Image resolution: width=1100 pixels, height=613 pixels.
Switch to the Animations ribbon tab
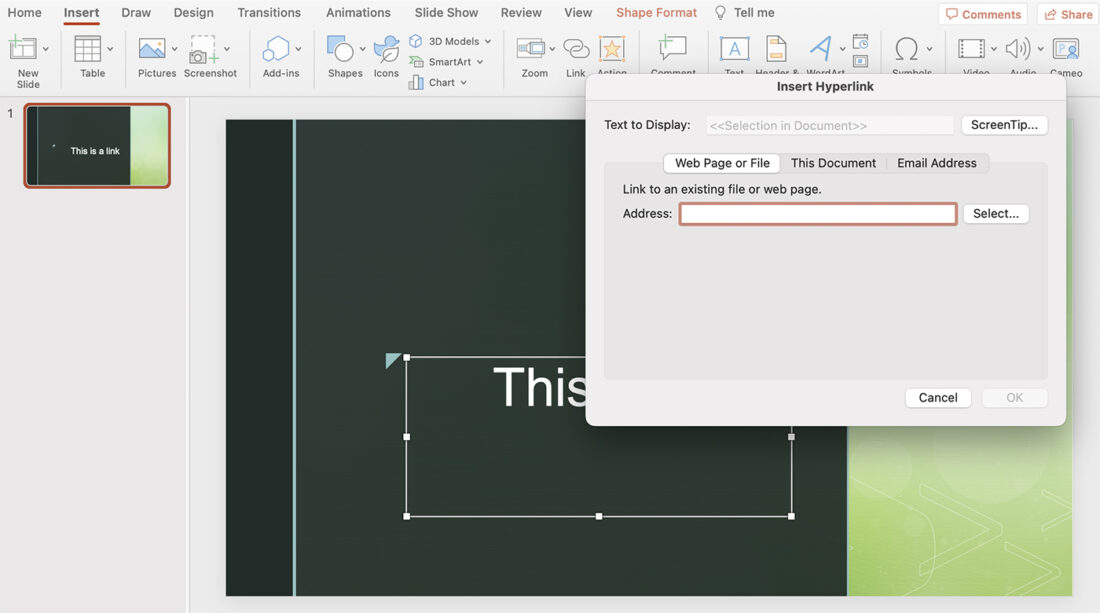358,12
